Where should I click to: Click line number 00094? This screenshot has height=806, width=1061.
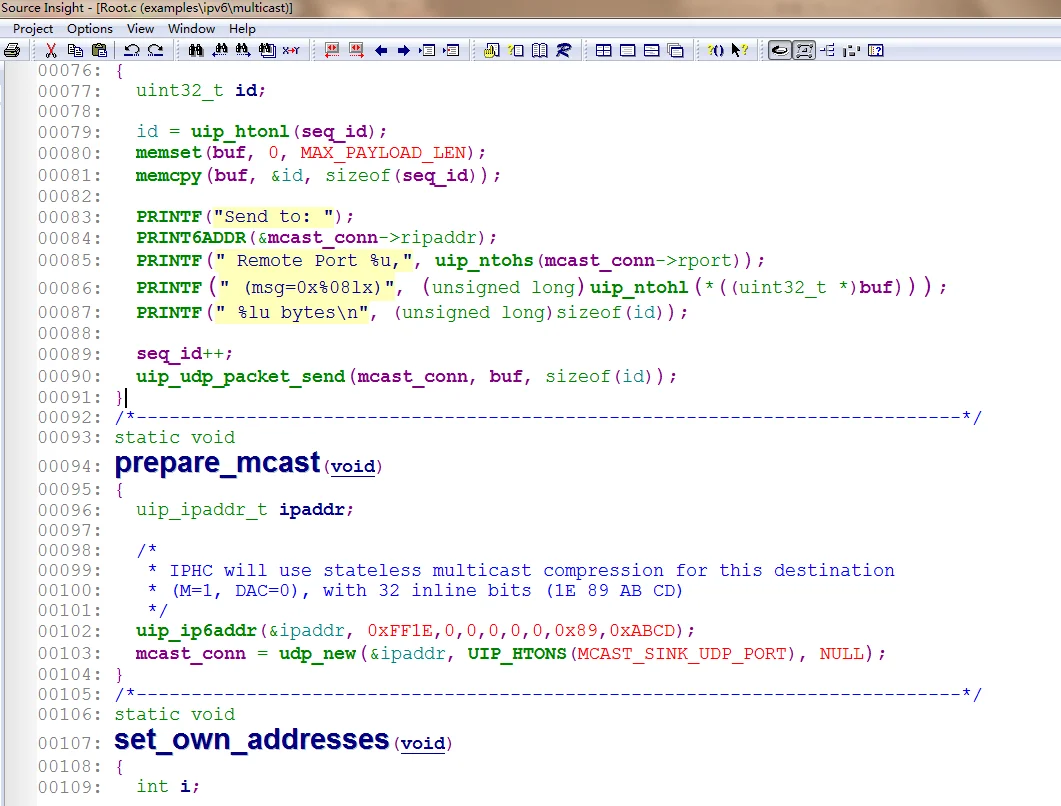[69, 466]
